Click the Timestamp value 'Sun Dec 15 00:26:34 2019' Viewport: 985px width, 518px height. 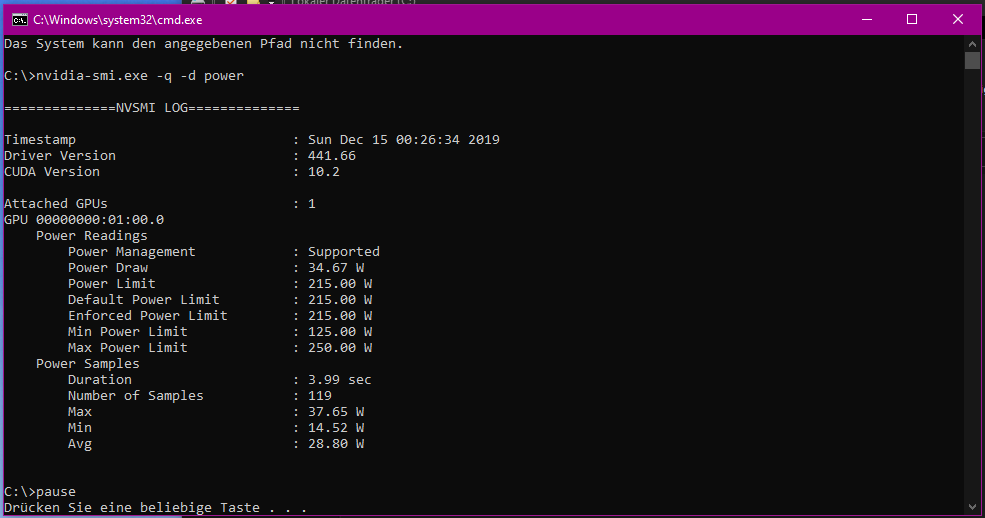pos(403,140)
